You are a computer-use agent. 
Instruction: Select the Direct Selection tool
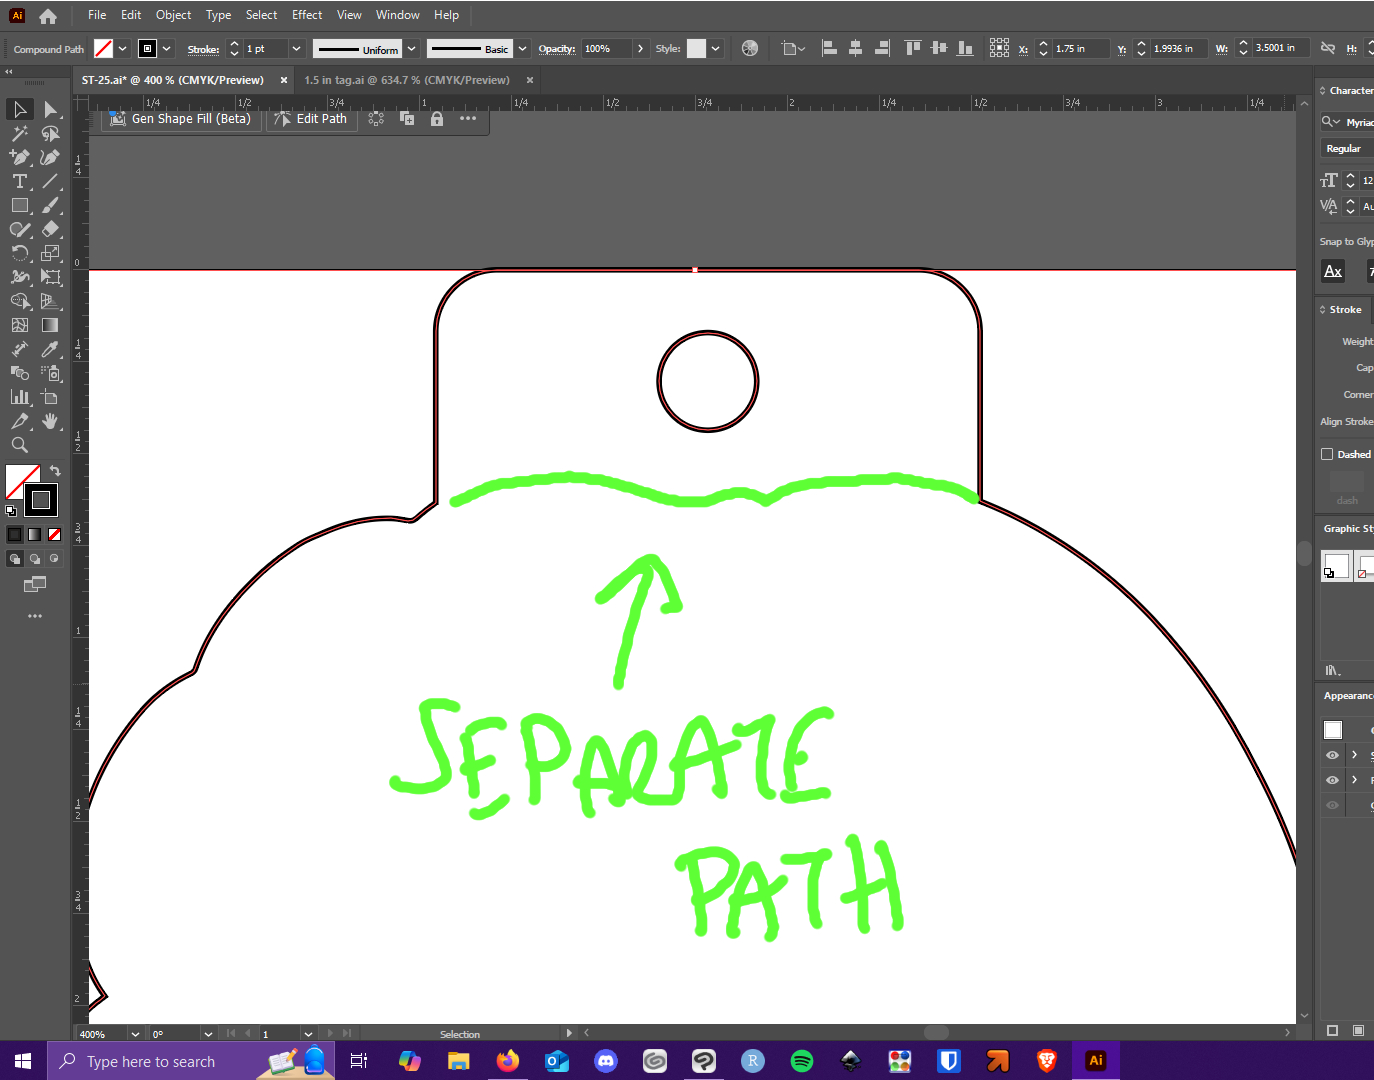click(x=52, y=110)
